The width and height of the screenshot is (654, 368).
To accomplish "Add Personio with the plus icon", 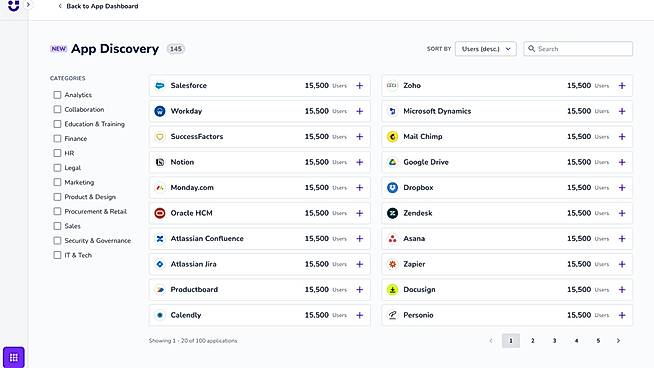I will [622, 315].
